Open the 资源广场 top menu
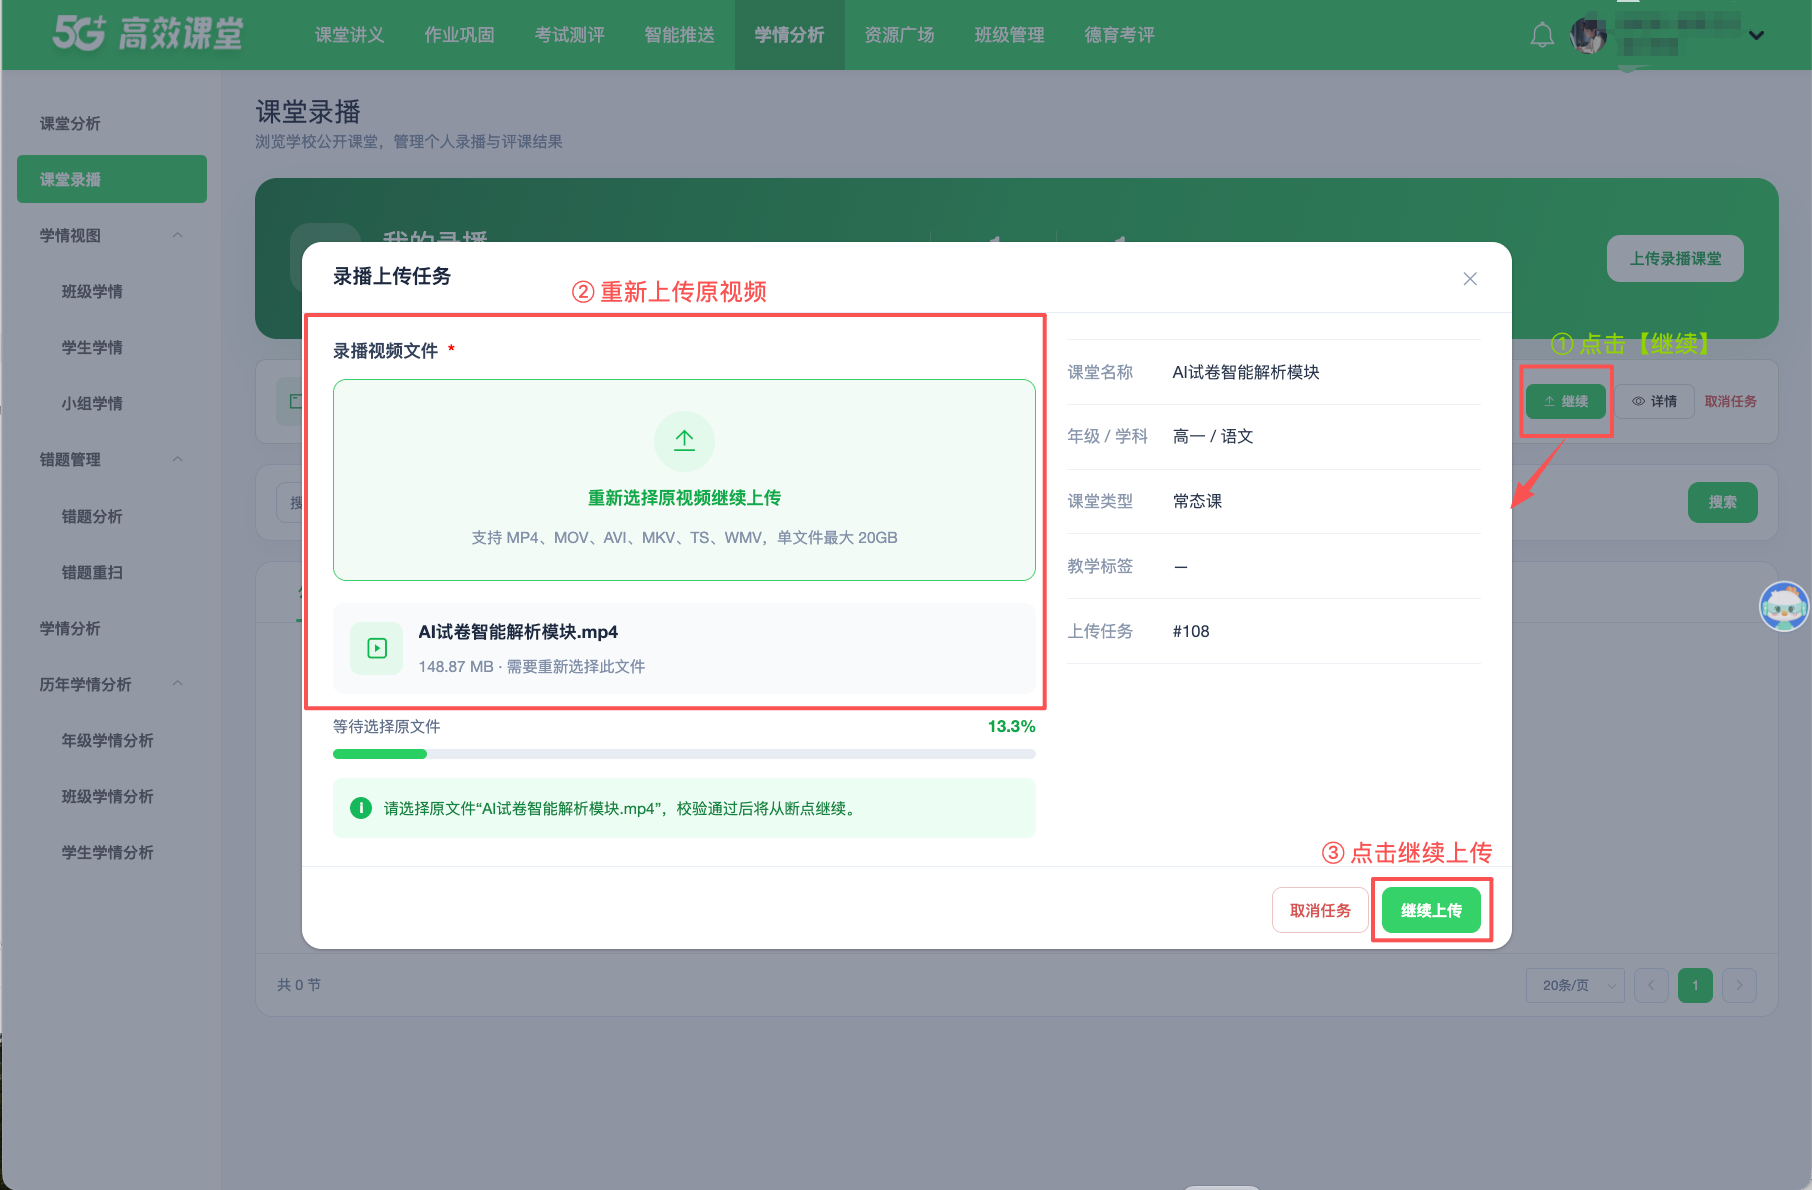Image resolution: width=1812 pixels, height=1190 pixels. tap(899, 35)
